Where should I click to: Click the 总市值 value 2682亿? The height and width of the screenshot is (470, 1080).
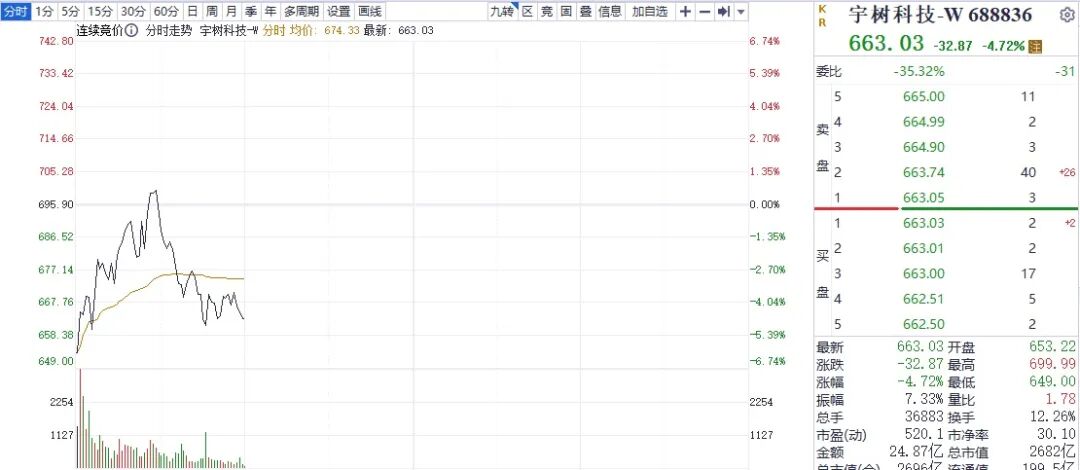(1055, 452)
